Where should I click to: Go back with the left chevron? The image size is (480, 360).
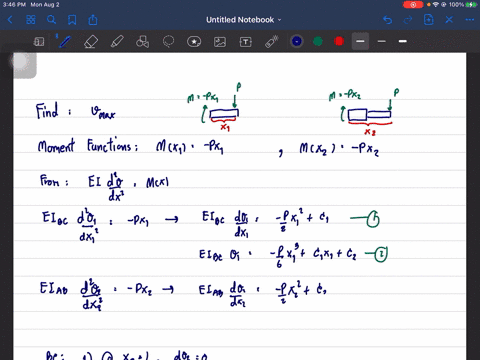click(10, 20)
